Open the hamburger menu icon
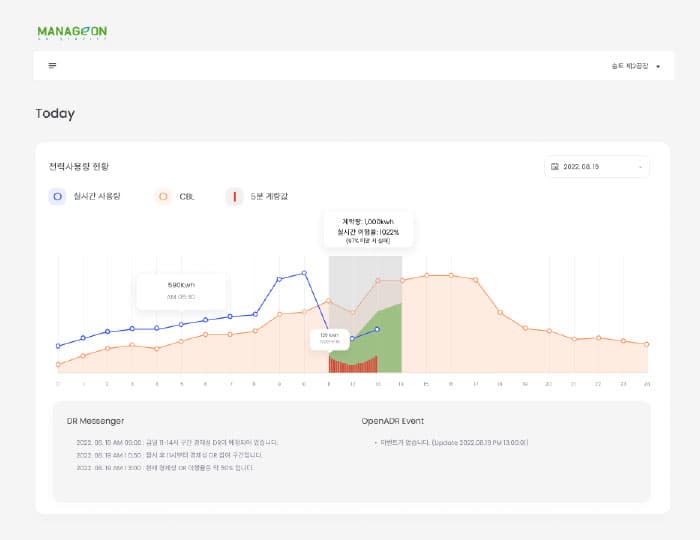 [x=52, y=66]
